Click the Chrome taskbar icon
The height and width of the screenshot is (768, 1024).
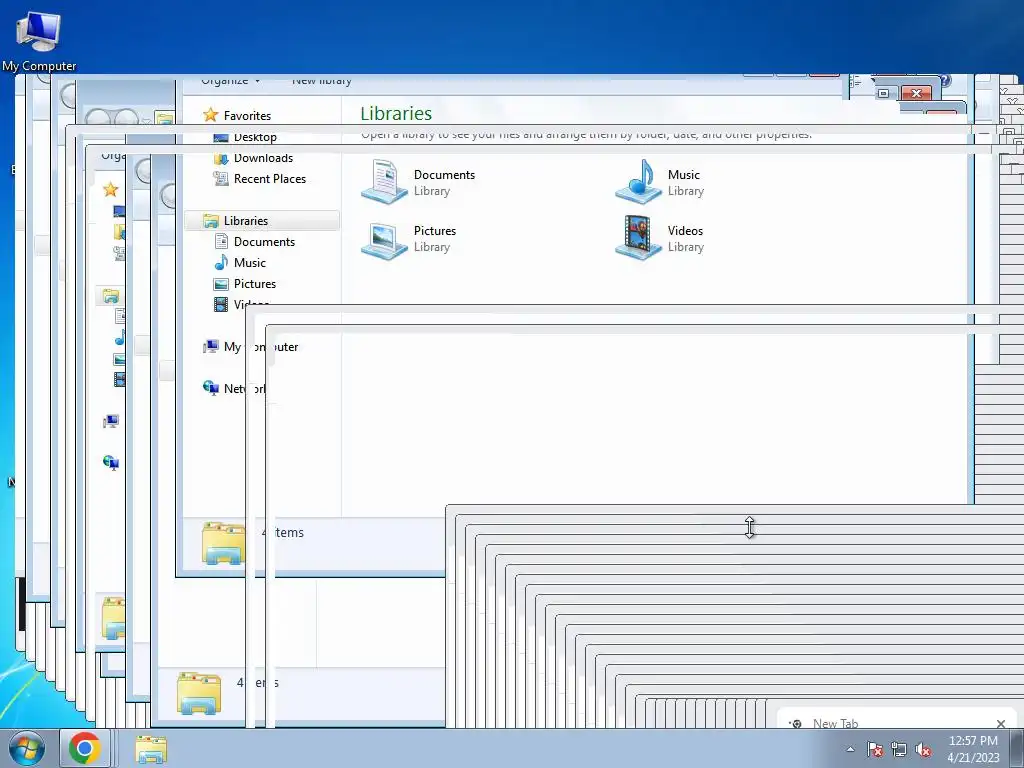[84, 748]
